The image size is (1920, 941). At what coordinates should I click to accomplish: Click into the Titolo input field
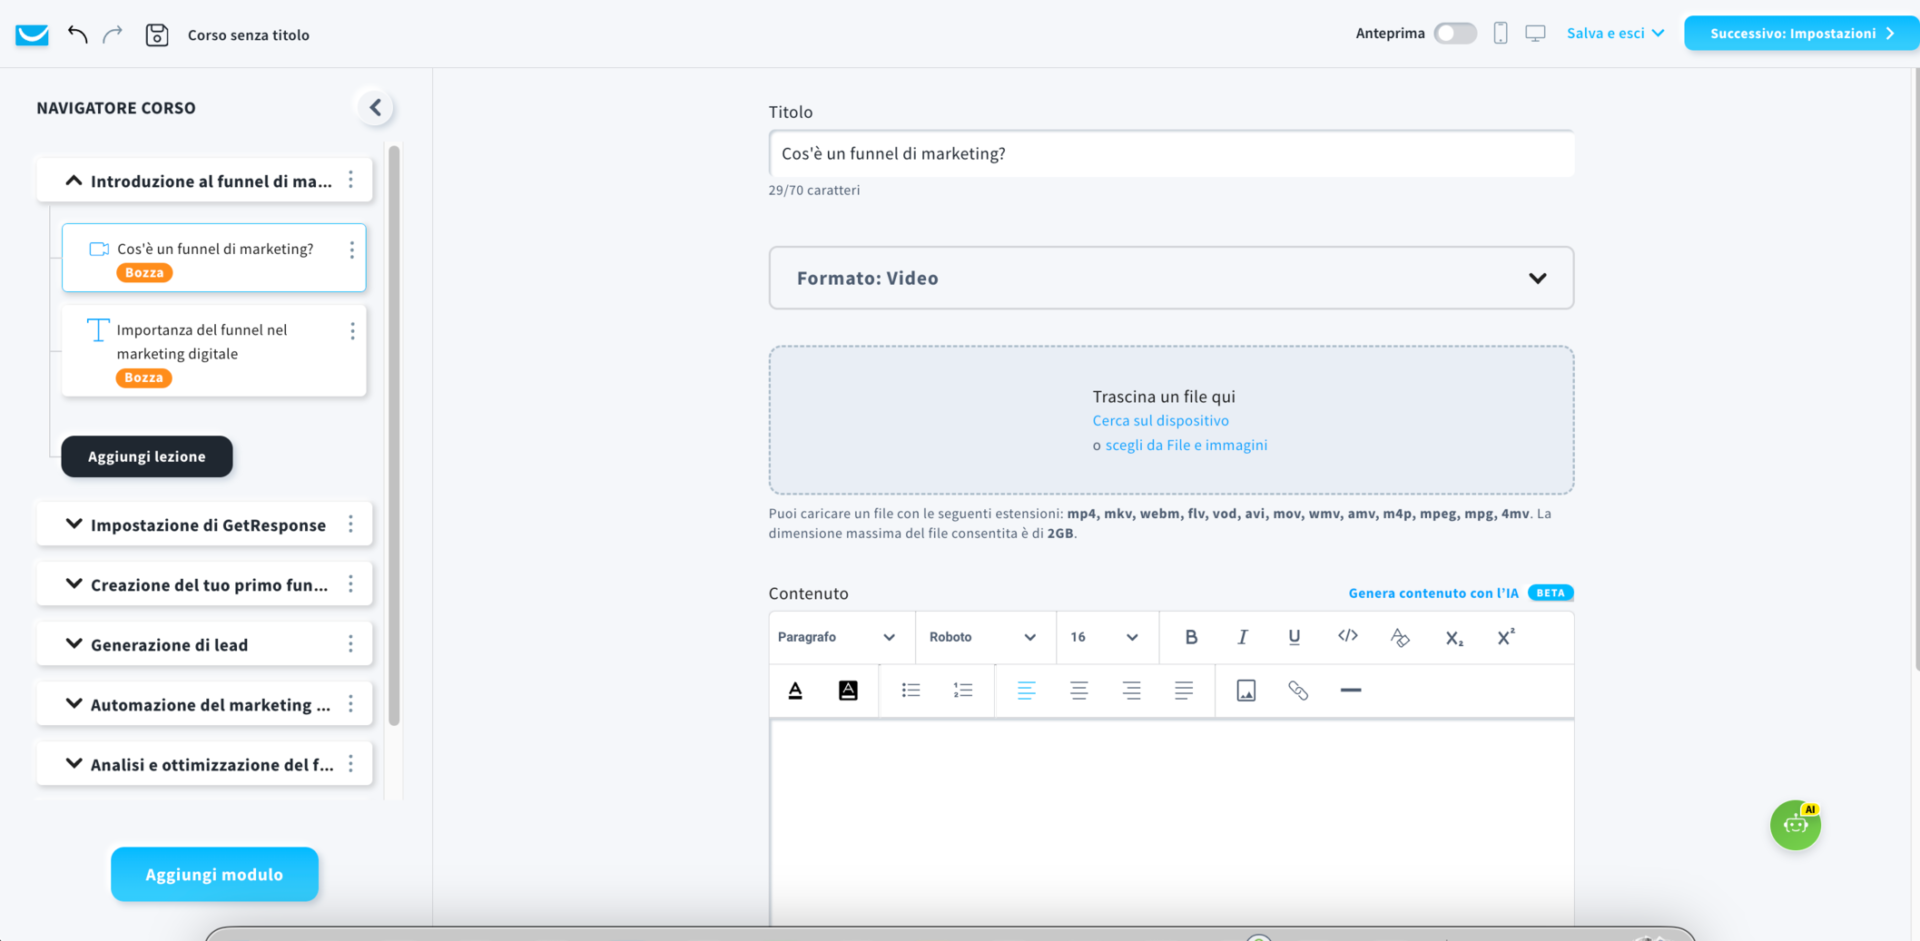[1170, 154]
